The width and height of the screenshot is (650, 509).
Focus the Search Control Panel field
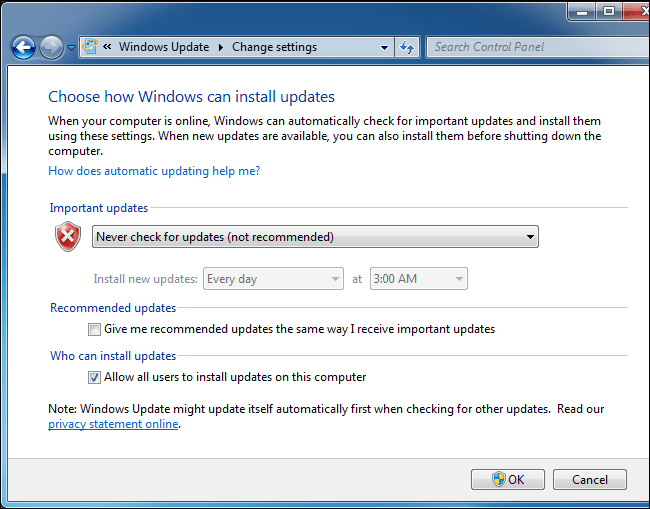tap(538, 47)
